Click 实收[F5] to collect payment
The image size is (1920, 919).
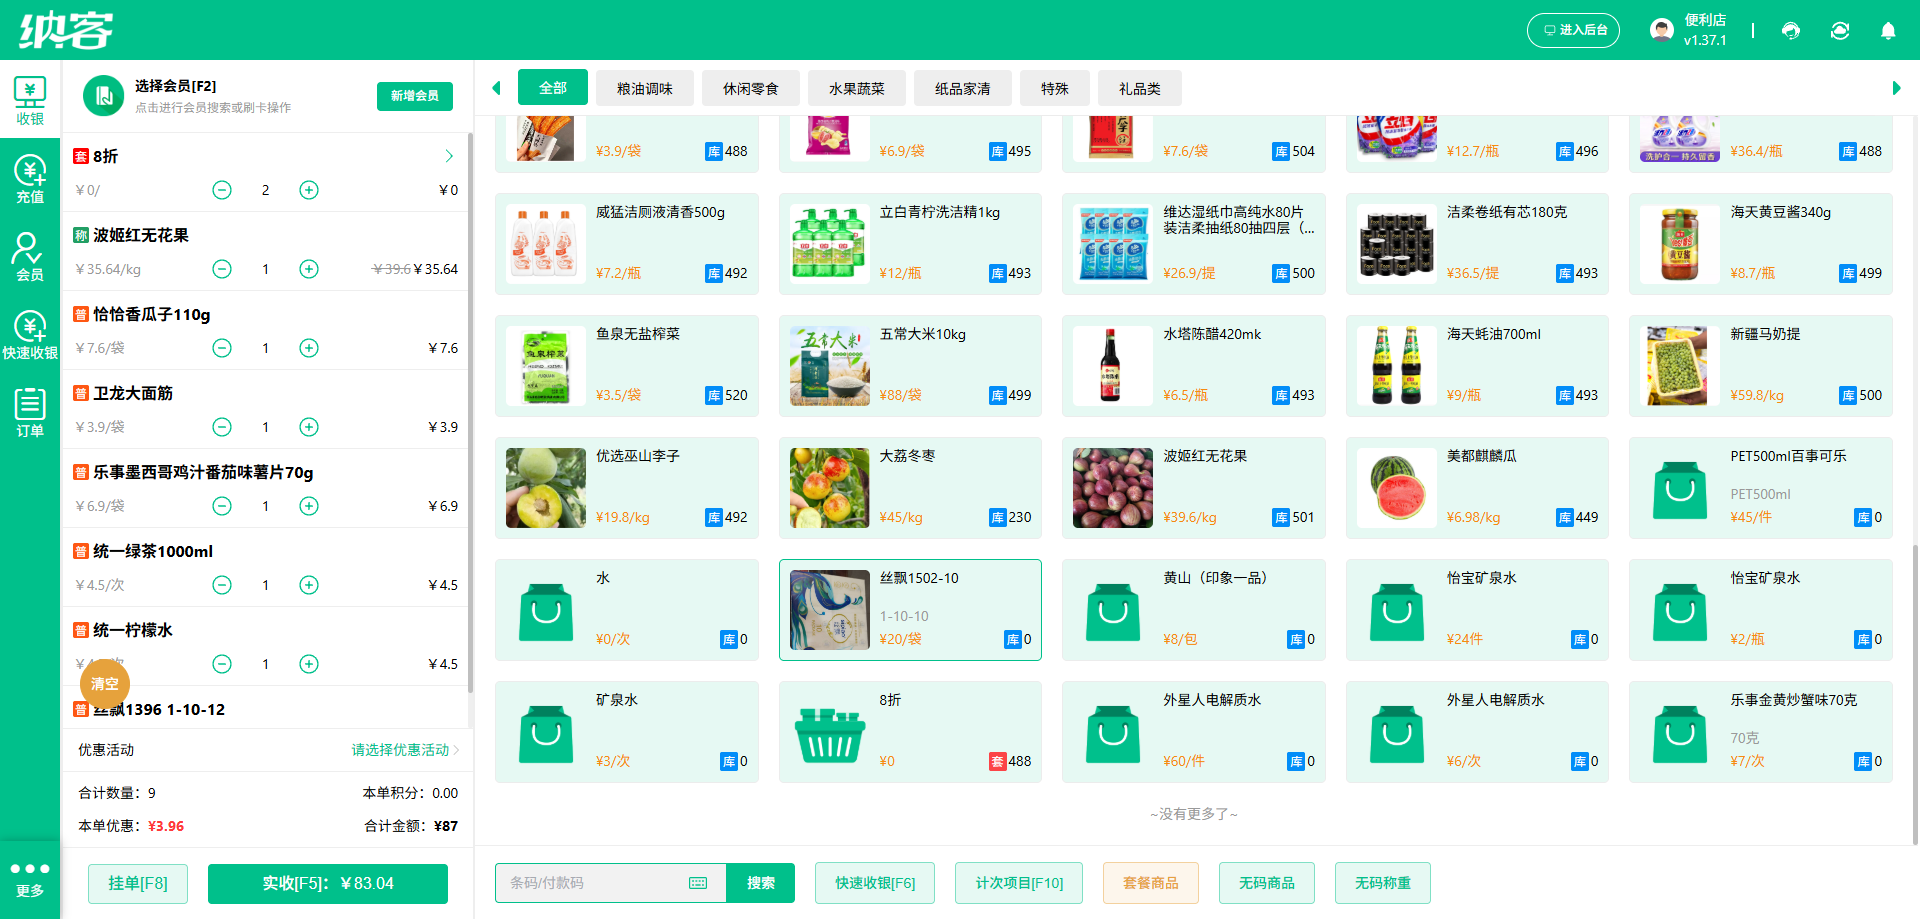click(x=328, y=883)
